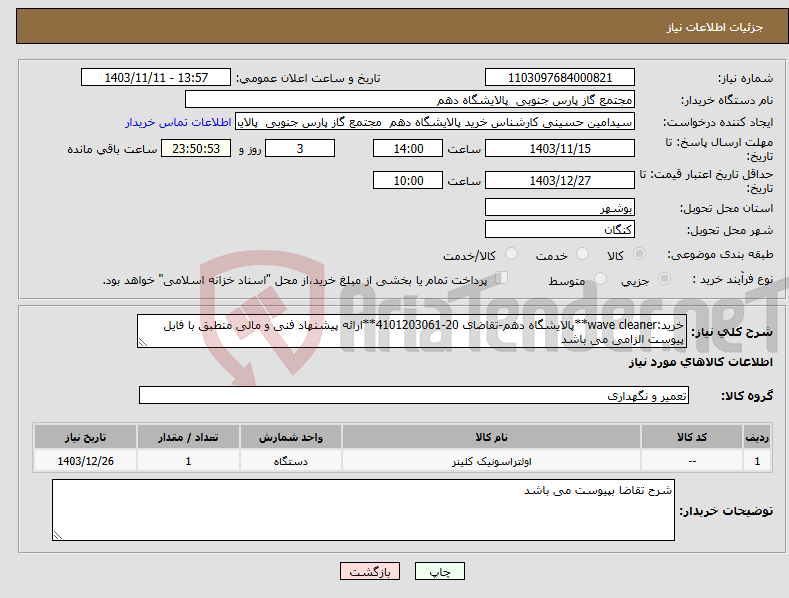The width and height of the screenshot is (789, 598).
Task: Click the کد کالا column header
Action: [692, 437]
